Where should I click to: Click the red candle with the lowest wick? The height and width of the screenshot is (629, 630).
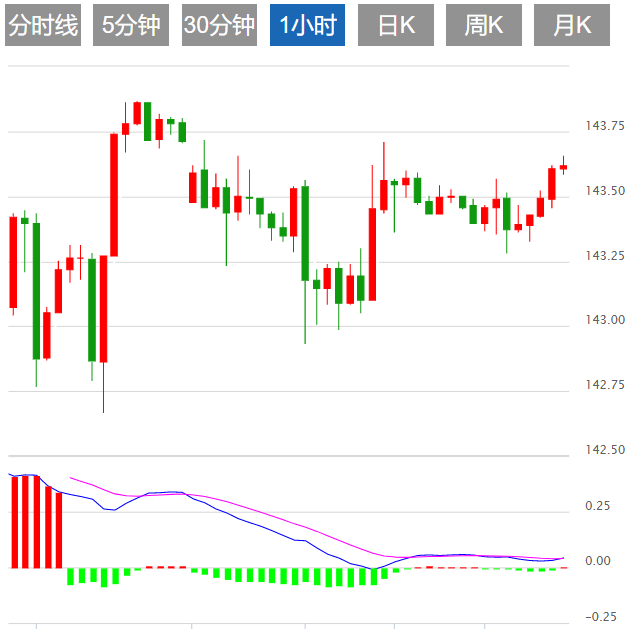(103, 308)
